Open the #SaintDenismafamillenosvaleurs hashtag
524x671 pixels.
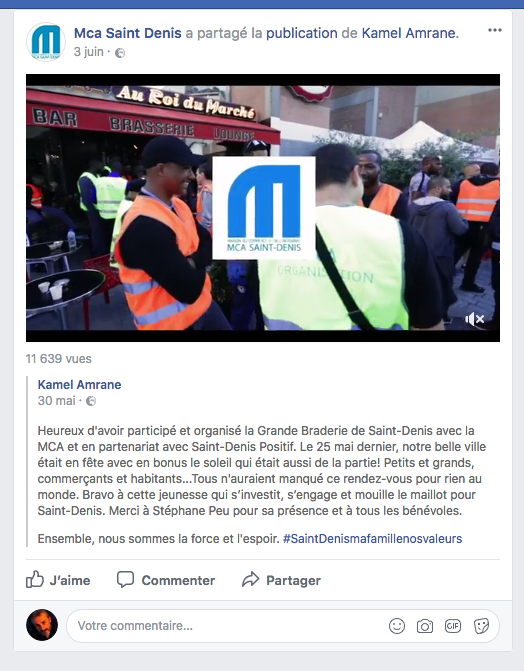pos(372,538)
